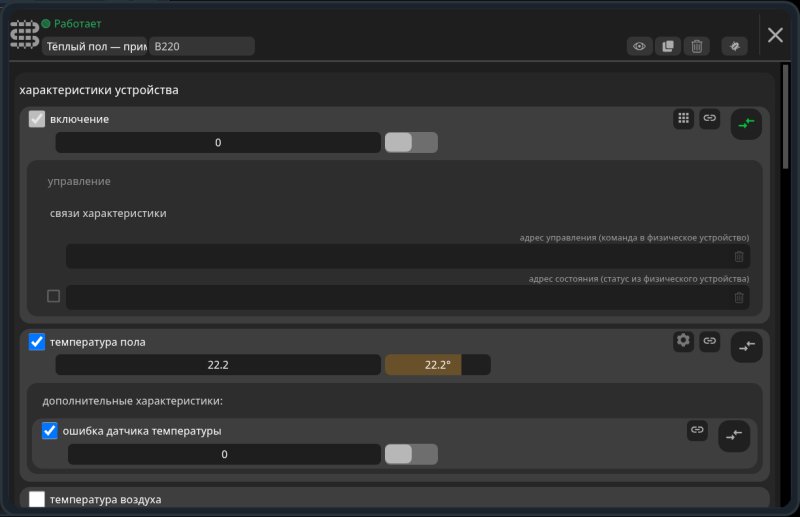
Task: Click link icon for ошибка датчика температуры
Action: [x=697, y=430]
